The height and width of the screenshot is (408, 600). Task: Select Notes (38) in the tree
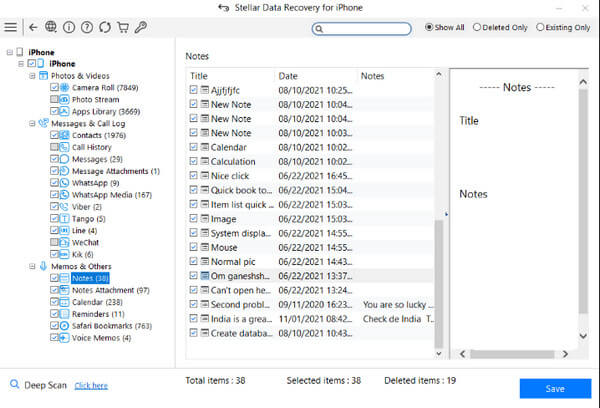tap(90, 278)
